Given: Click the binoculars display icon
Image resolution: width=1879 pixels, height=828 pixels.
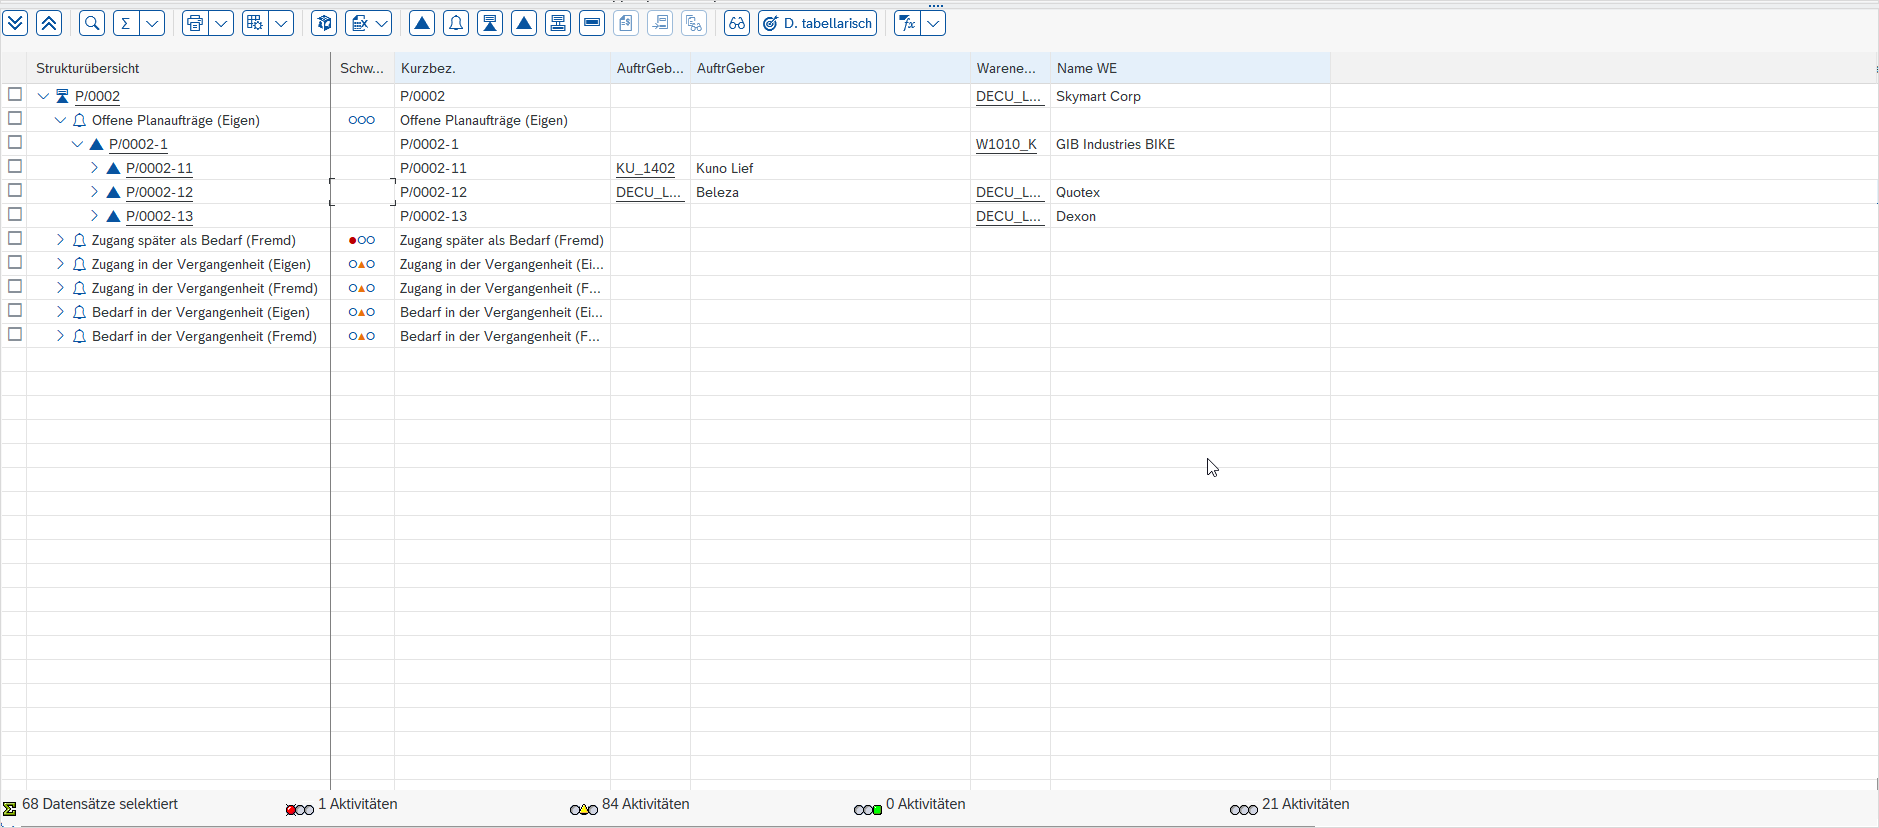Looking at the screenshot, I should (x=737, y=23).
